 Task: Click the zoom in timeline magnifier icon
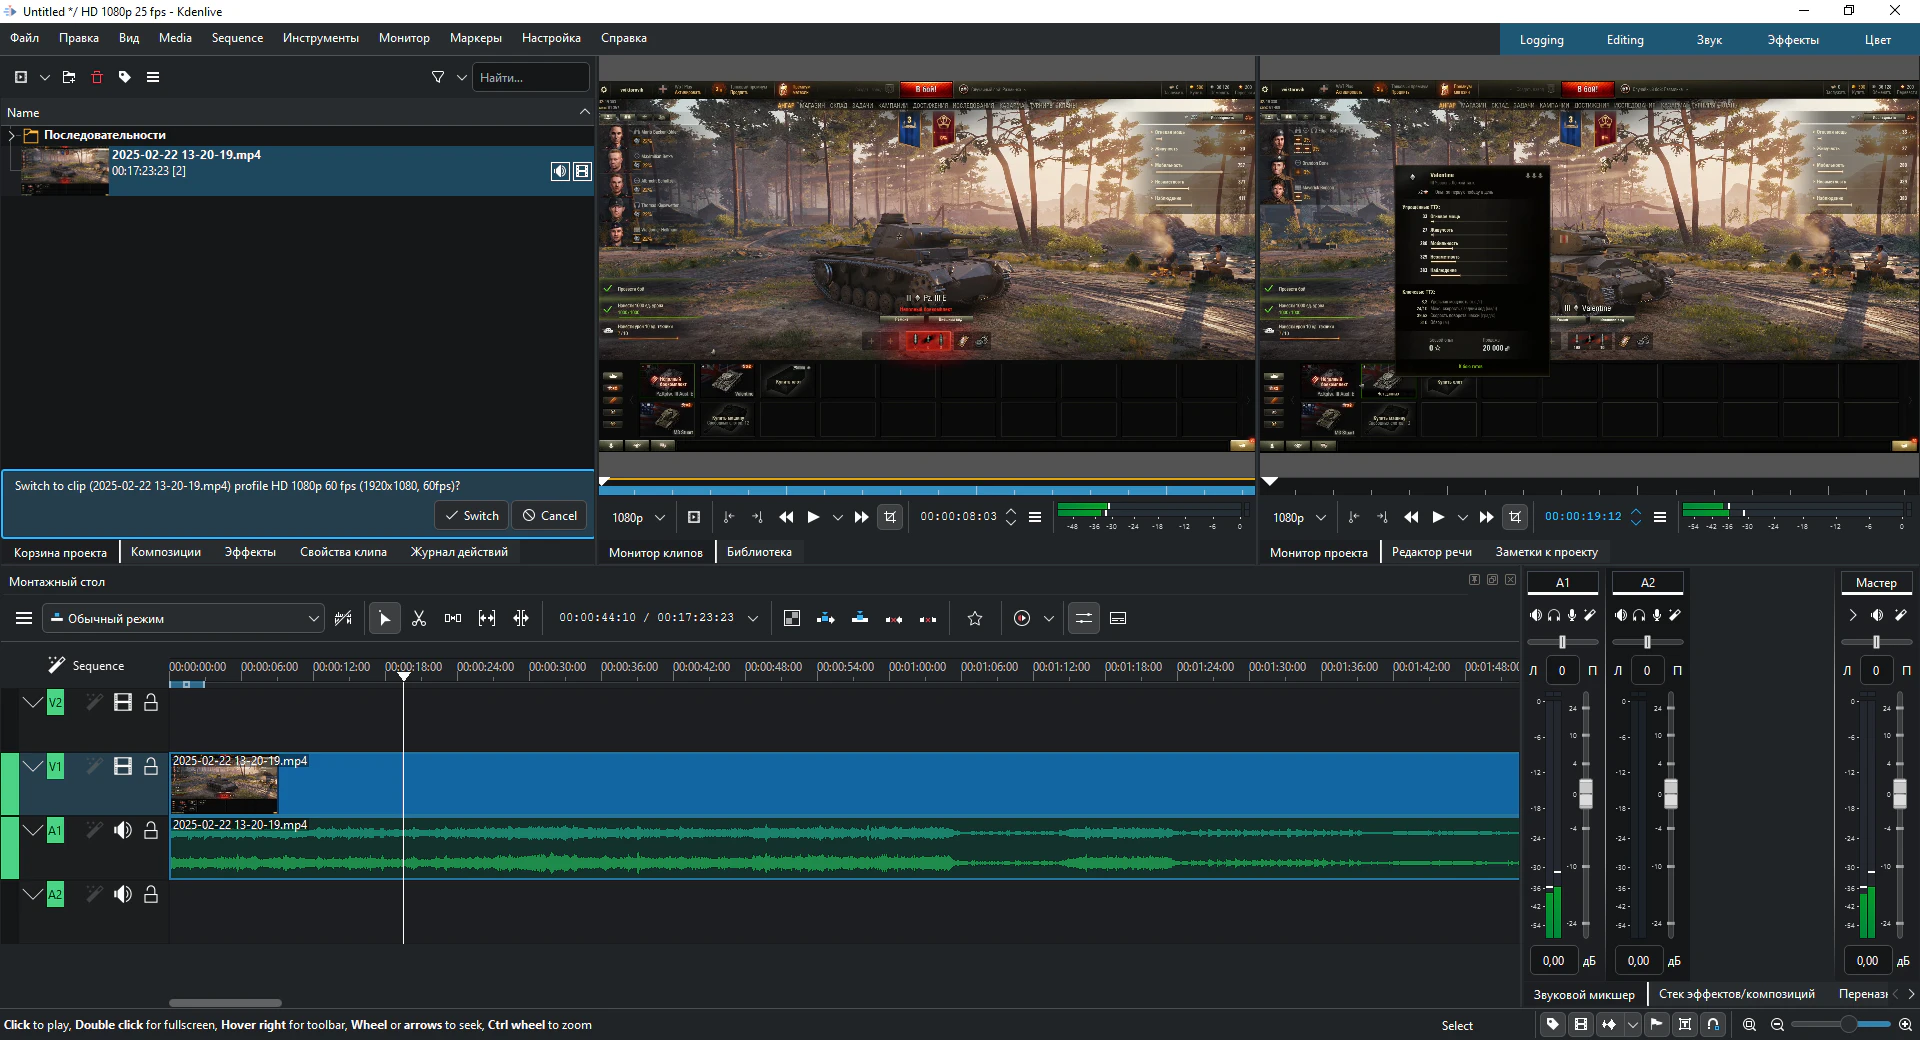pos(1905,1024)
